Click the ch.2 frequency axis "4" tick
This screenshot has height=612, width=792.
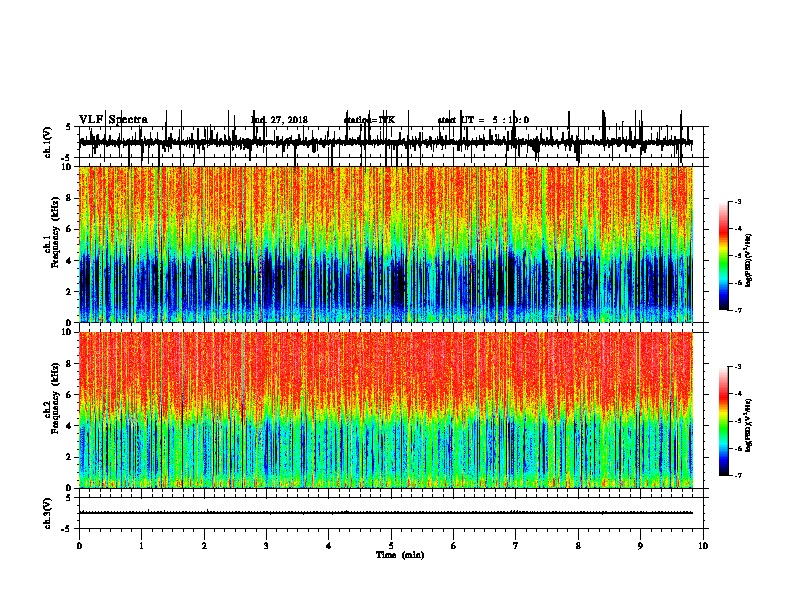click(x=70, y=426)
